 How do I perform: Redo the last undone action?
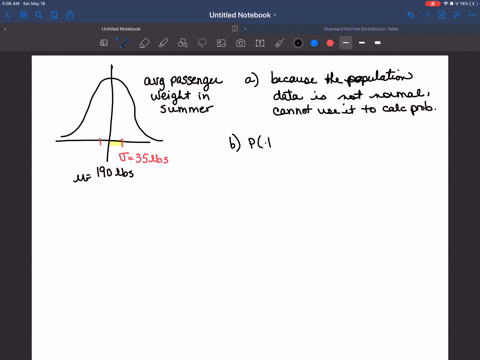tap(426, 15)
